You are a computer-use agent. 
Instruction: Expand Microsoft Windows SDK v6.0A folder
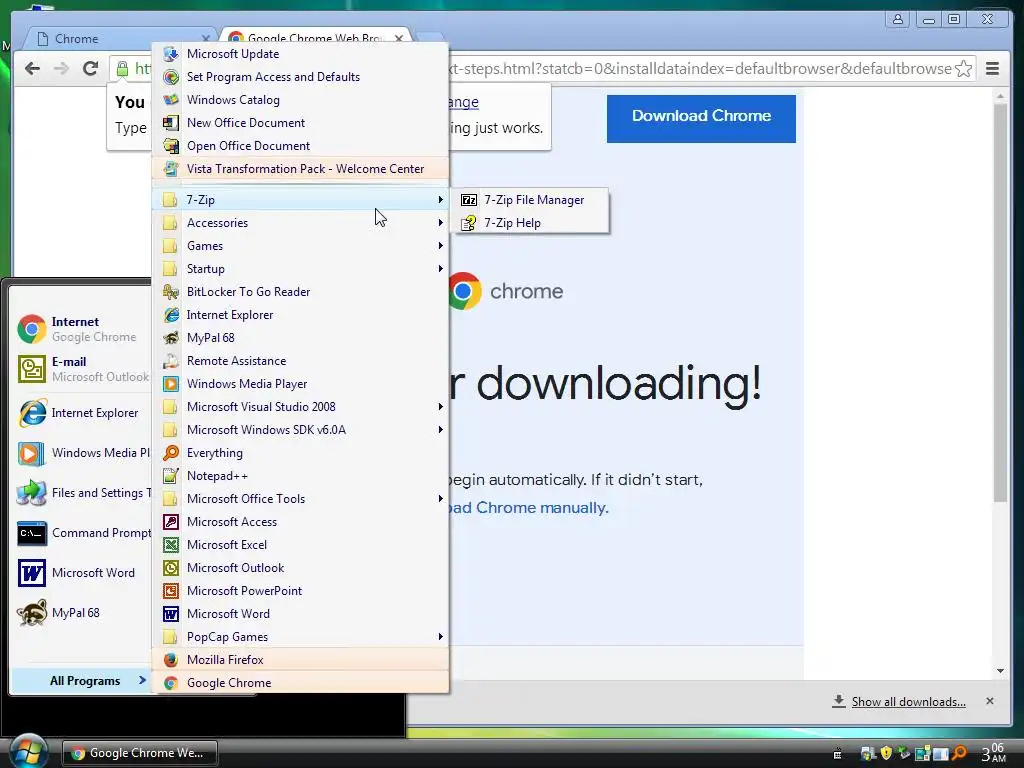pos(300,430)
